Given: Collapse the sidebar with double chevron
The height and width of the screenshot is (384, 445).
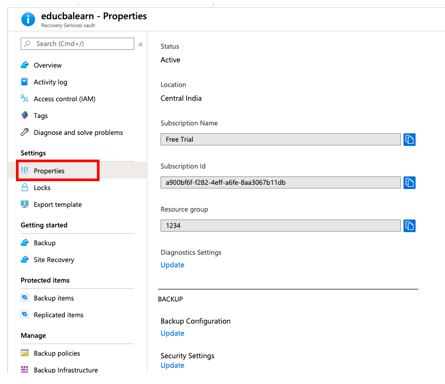Looking at the screenshot, I should coord(140,44).
